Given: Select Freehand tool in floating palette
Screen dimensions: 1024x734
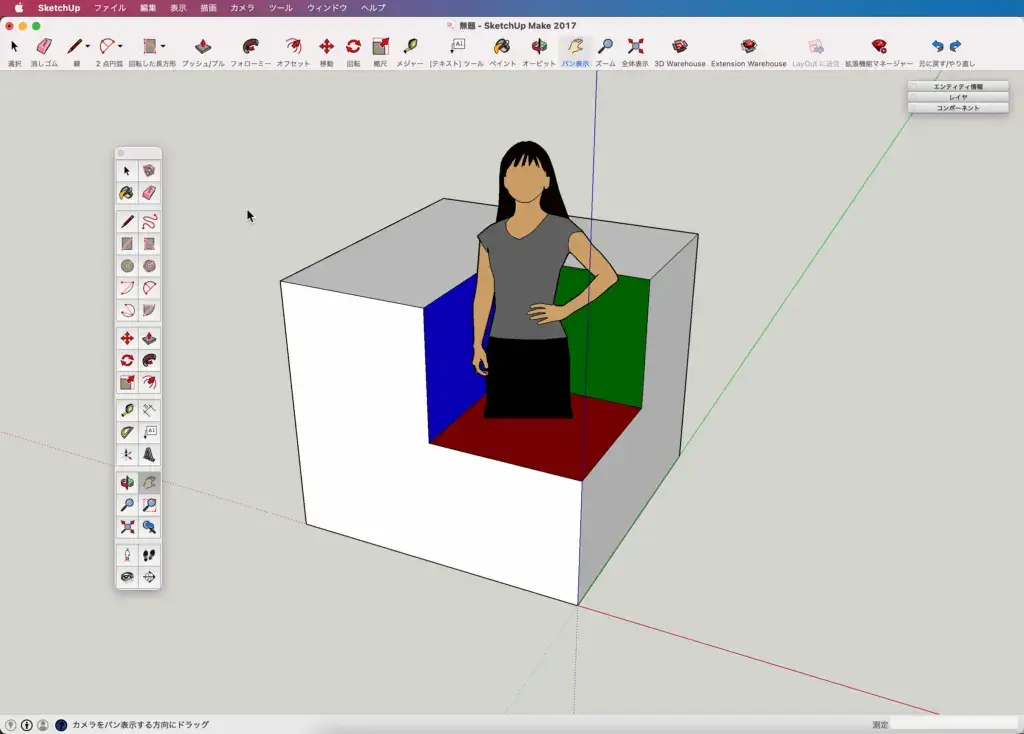Looking at the screenshot, I should pos(149,222).
